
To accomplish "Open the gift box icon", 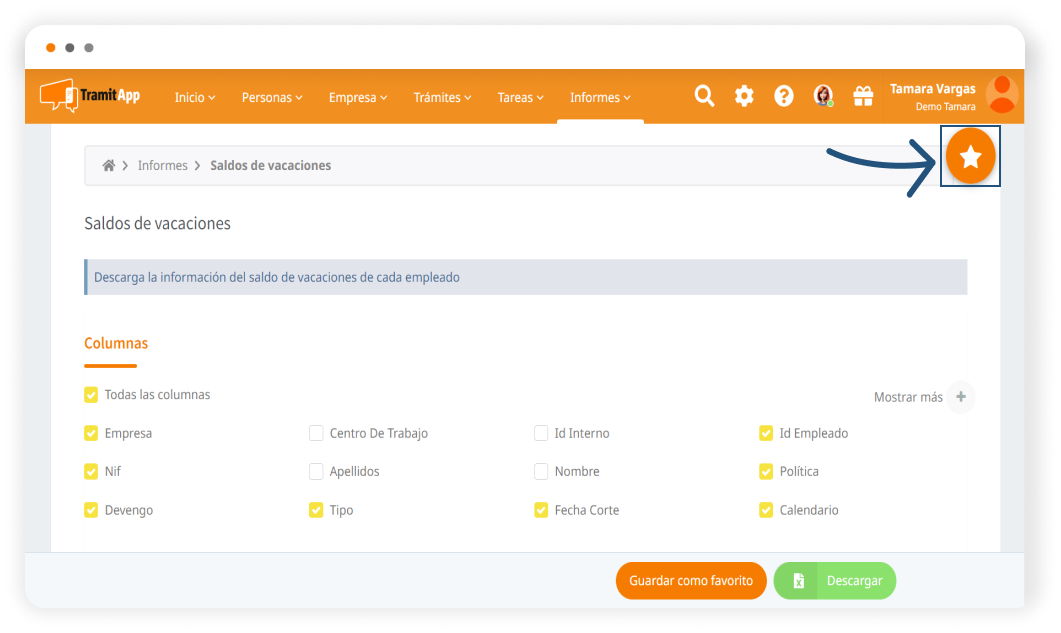I will 862,96.
